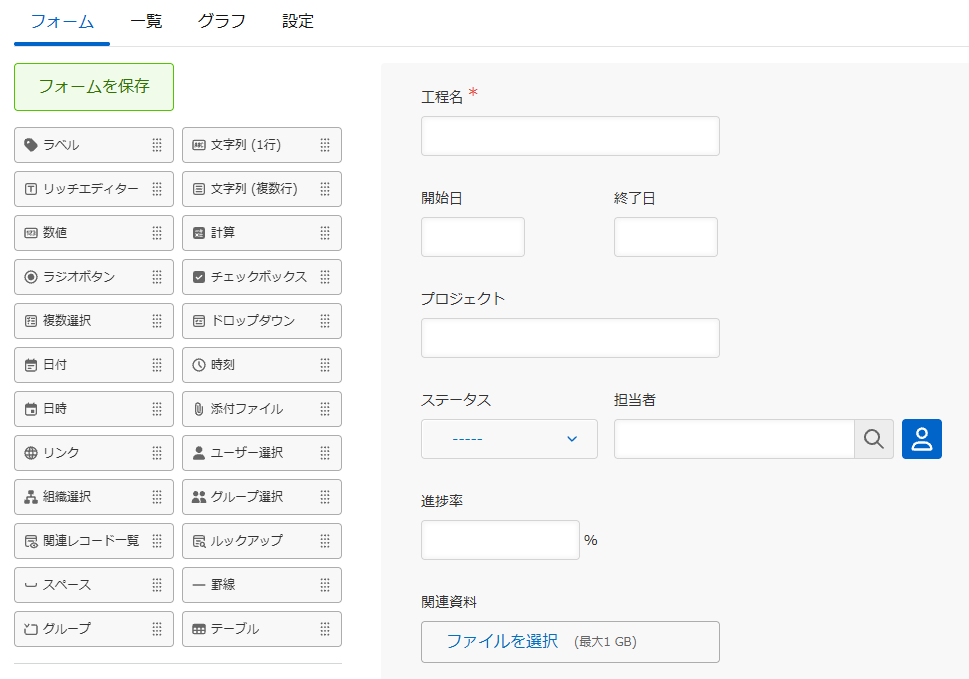Click the フォームを保存 button
This screenshot has width=969, height=679.
[94, 87]
